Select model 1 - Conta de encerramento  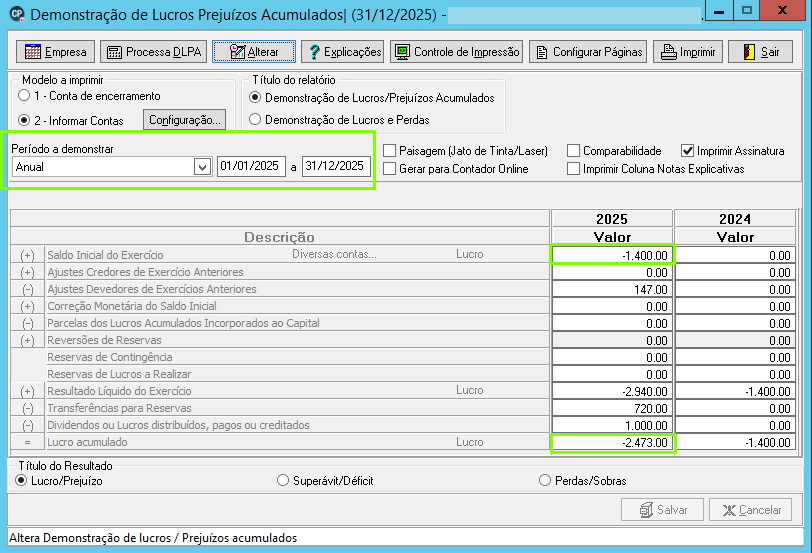point(24,96)
